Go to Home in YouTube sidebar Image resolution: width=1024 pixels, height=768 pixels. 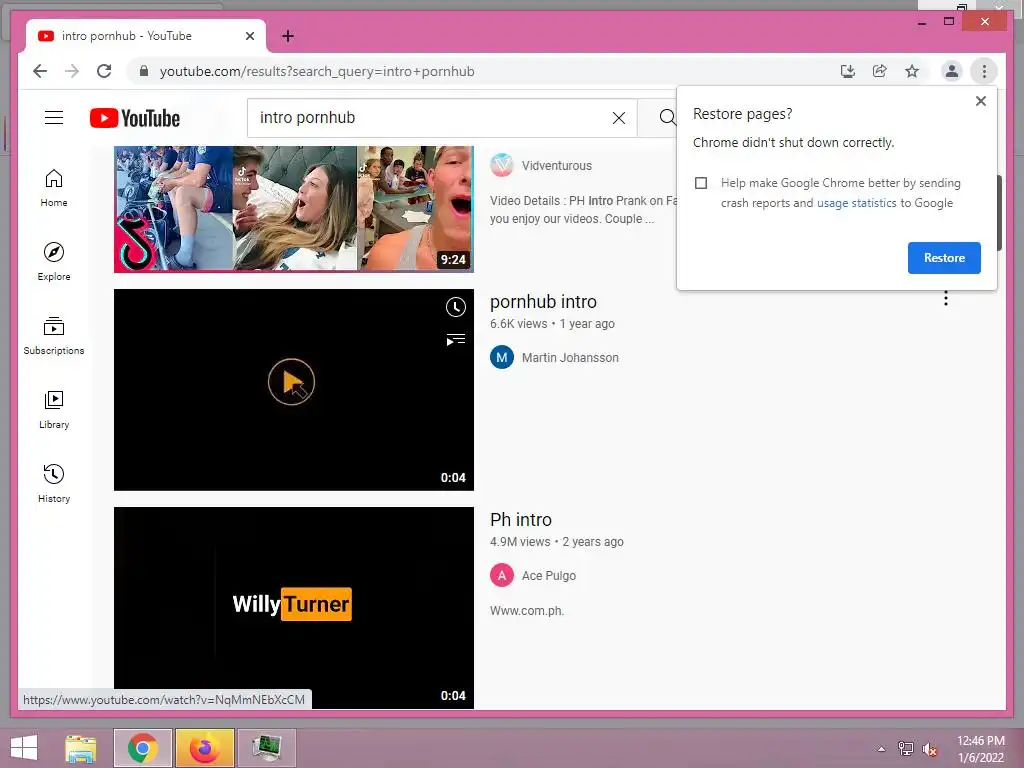[54, 187]
